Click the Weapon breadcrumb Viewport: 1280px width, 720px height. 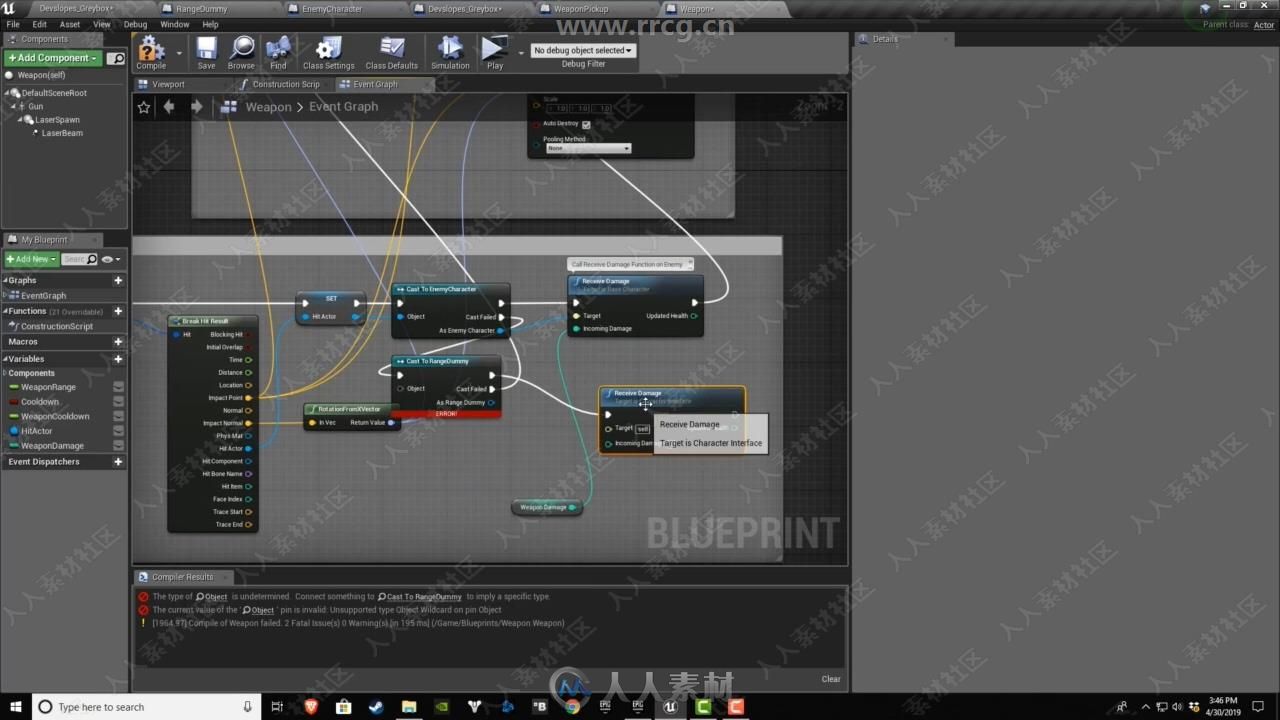point(269,107)
